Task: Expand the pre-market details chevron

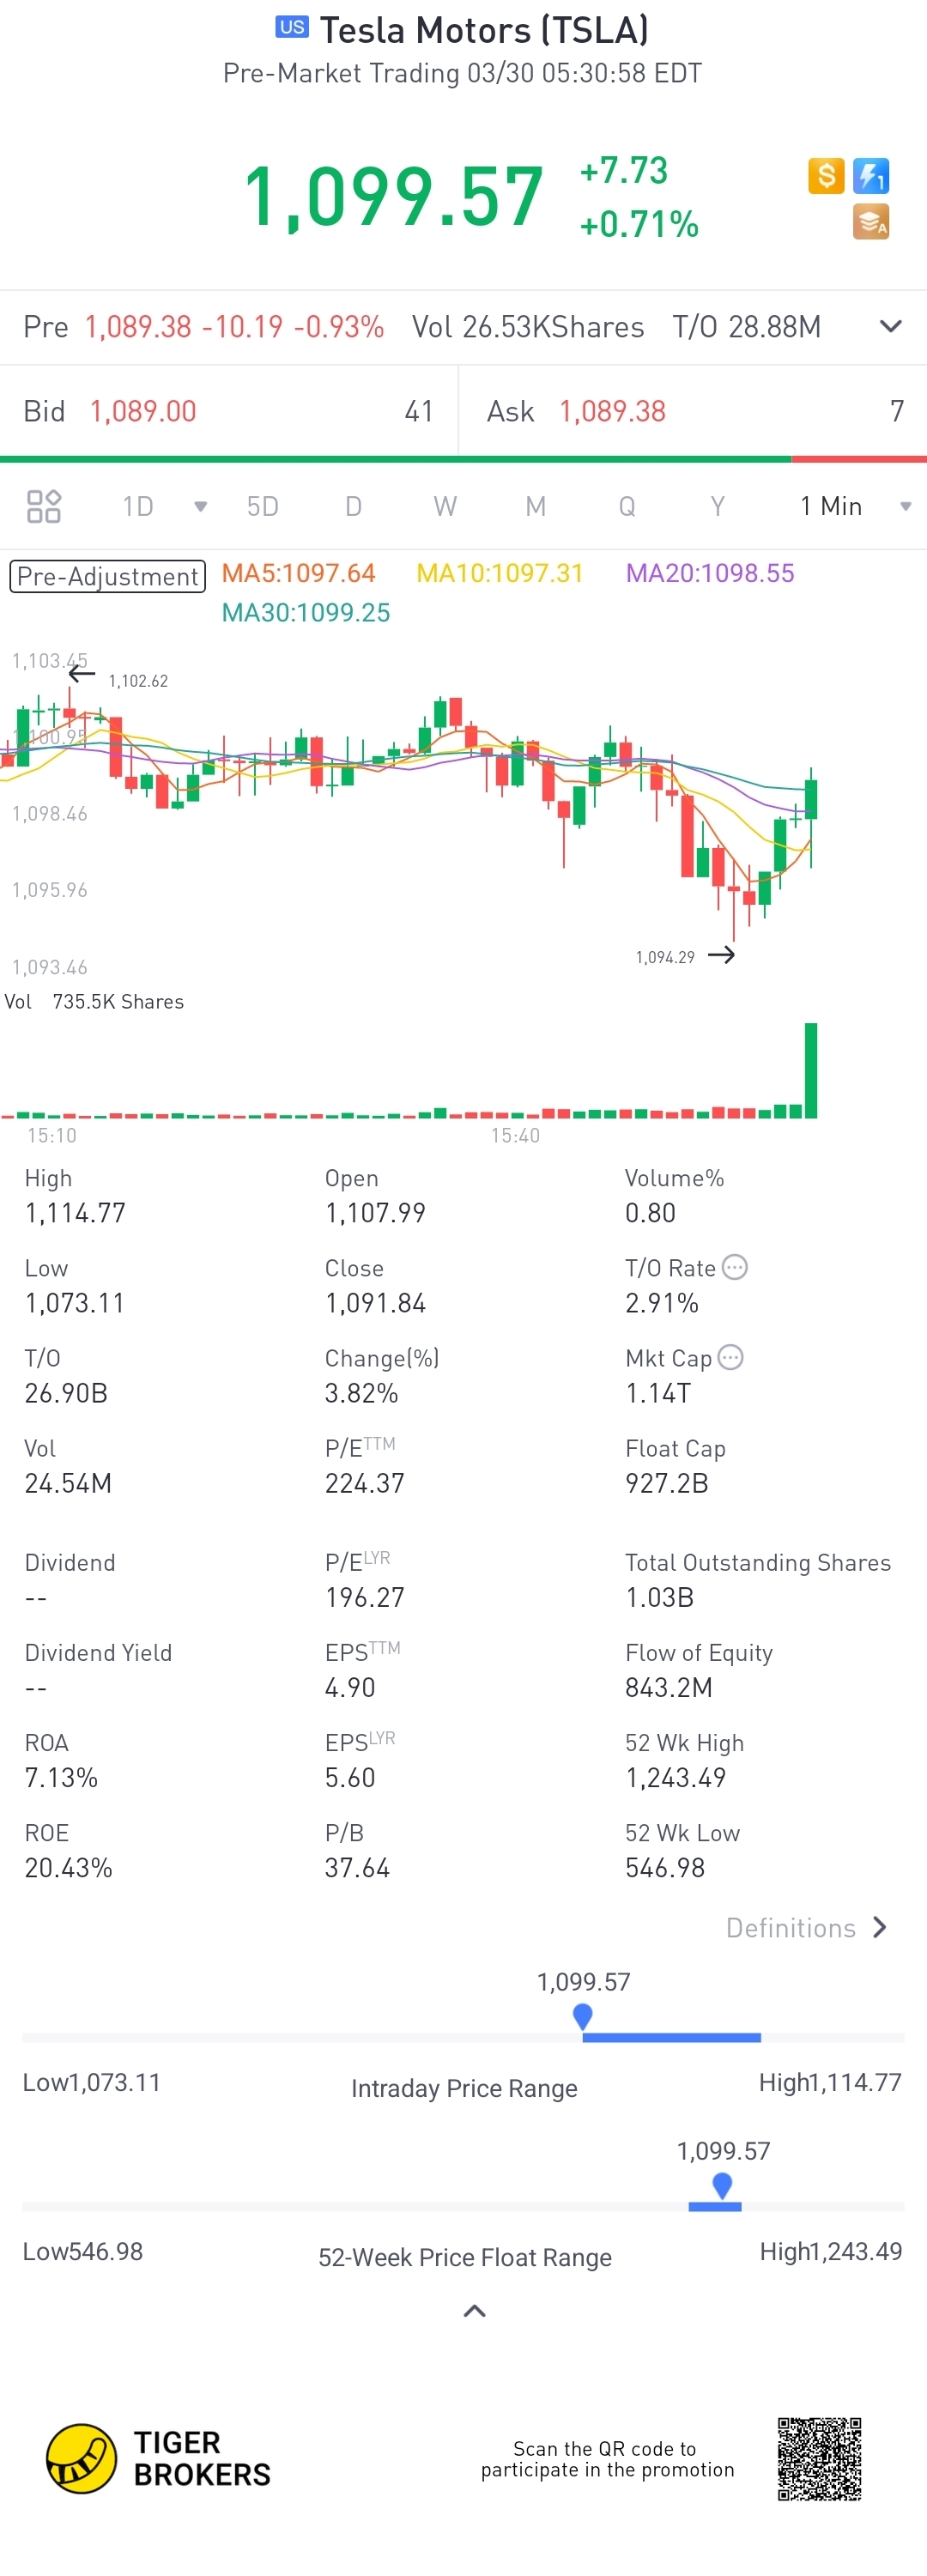Action: coord(890,326)
